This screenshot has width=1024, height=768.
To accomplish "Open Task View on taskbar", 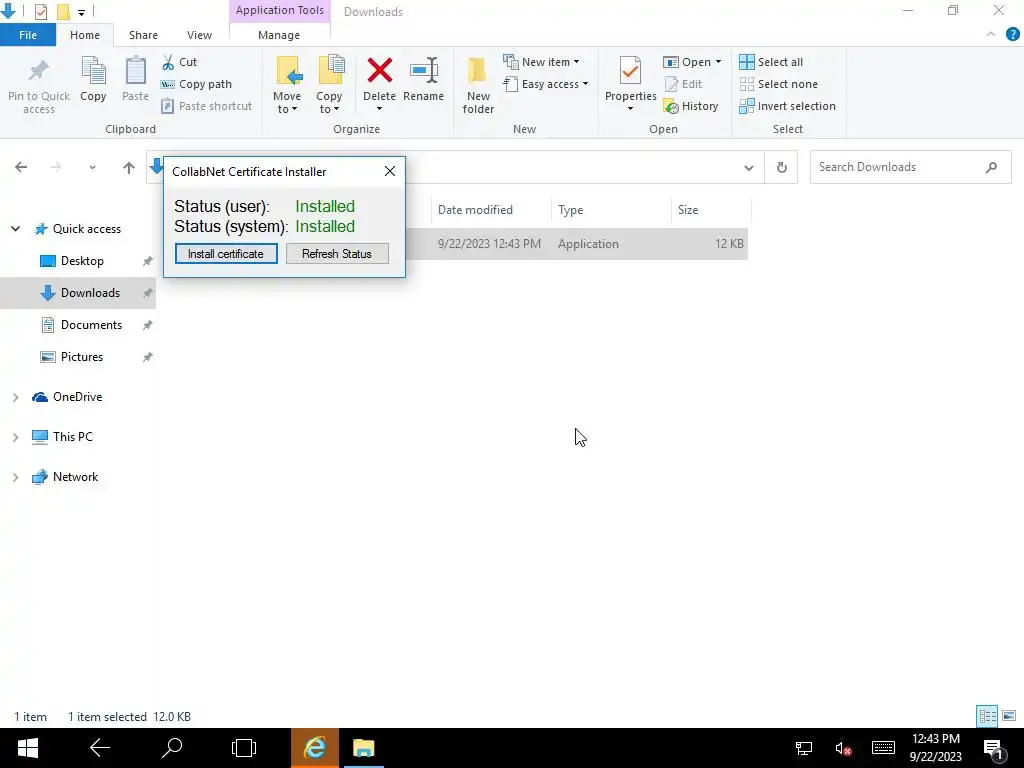I will coord(244,748).
